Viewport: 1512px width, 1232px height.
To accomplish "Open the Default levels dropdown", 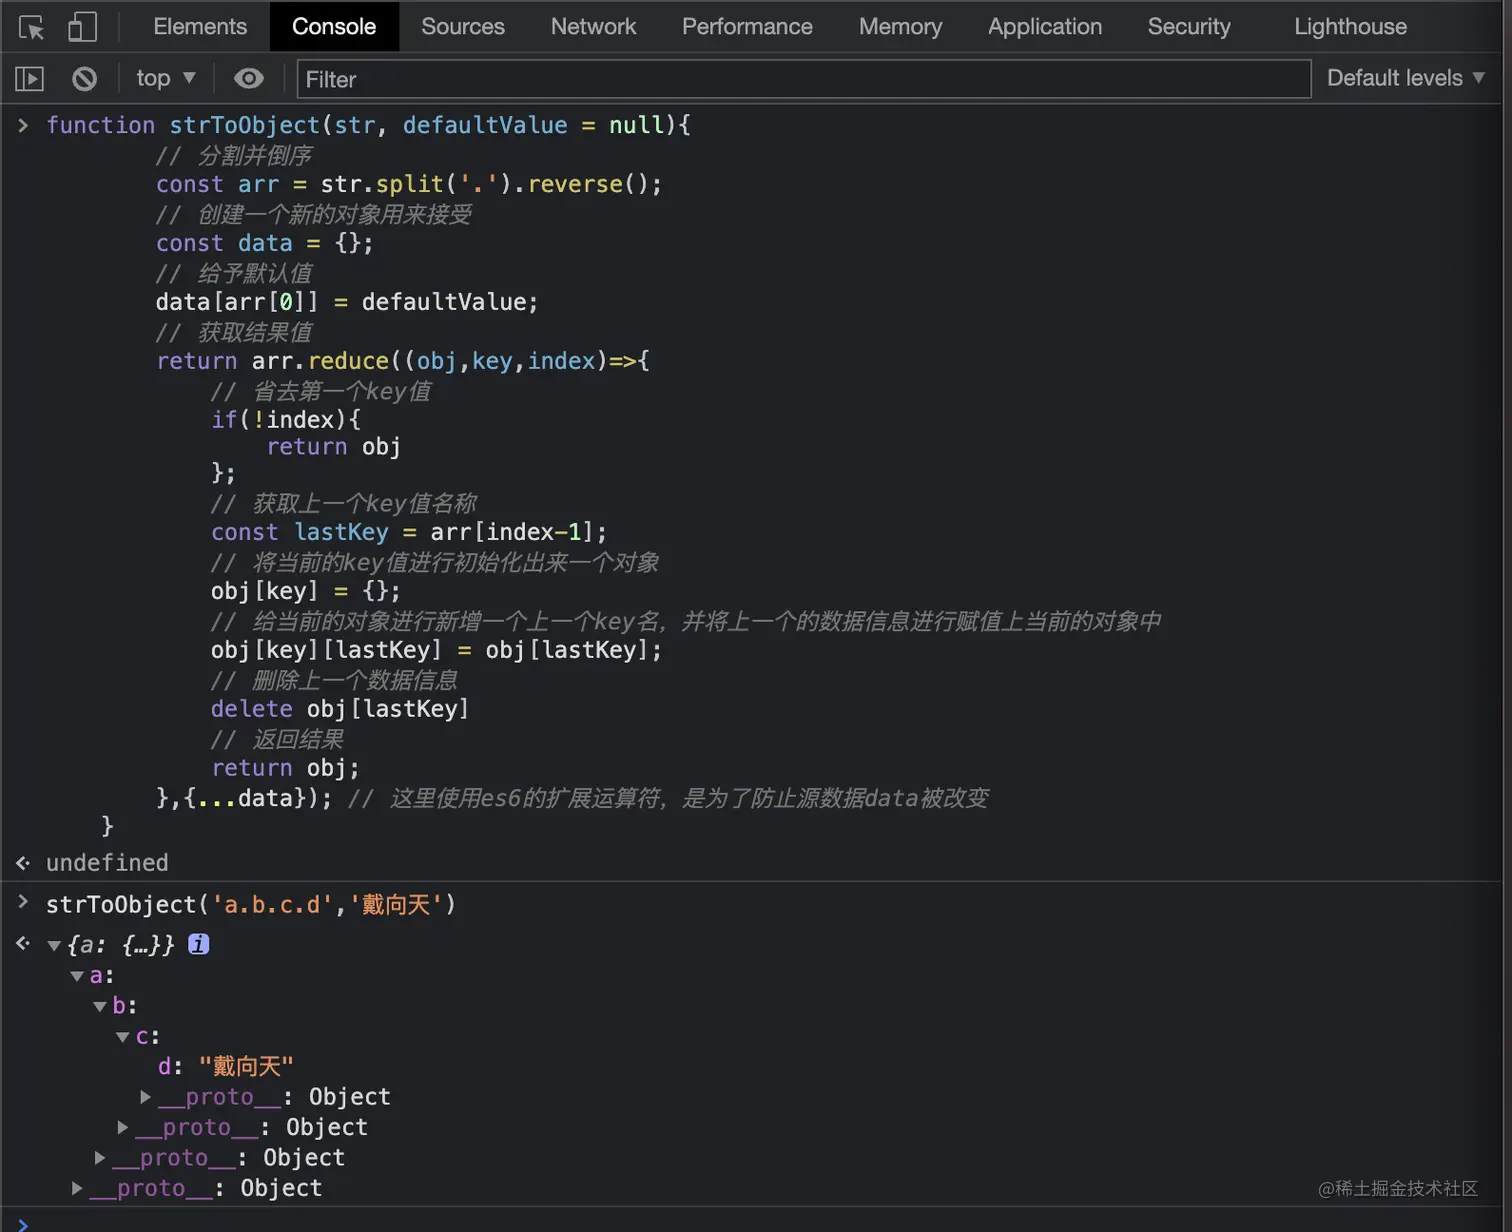I will (x=1405, y=79).
